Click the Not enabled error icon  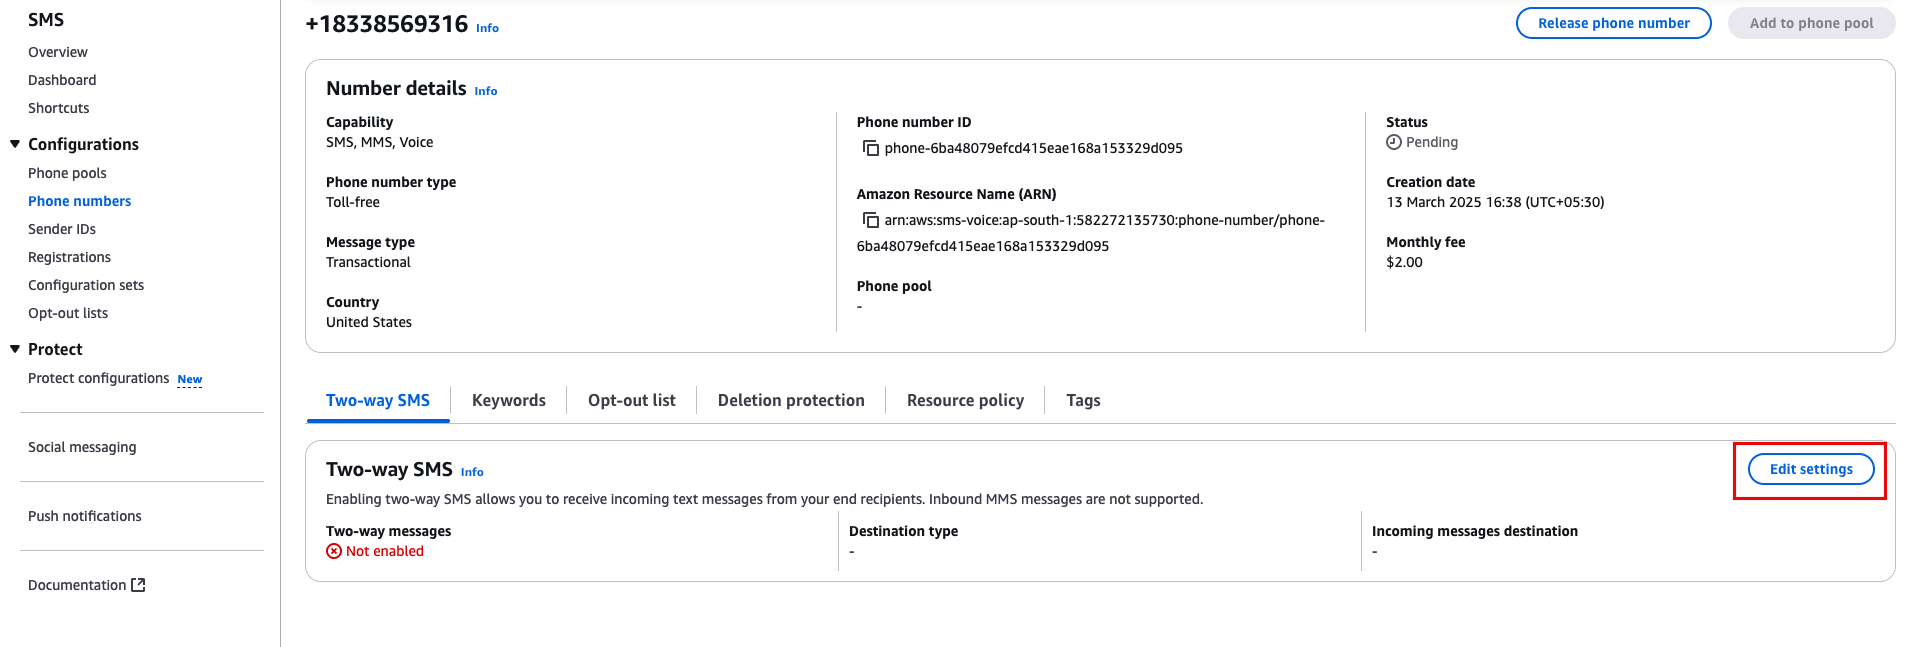334,551
